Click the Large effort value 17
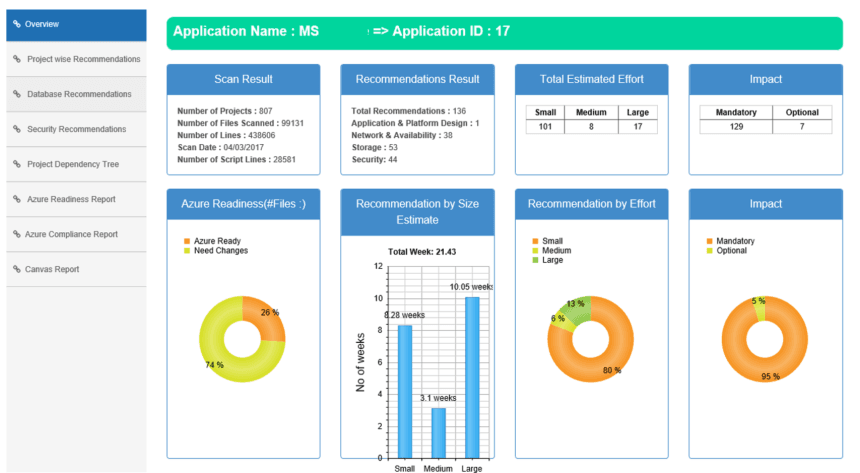The image size is (860, 473). click(x=638, y=127)
